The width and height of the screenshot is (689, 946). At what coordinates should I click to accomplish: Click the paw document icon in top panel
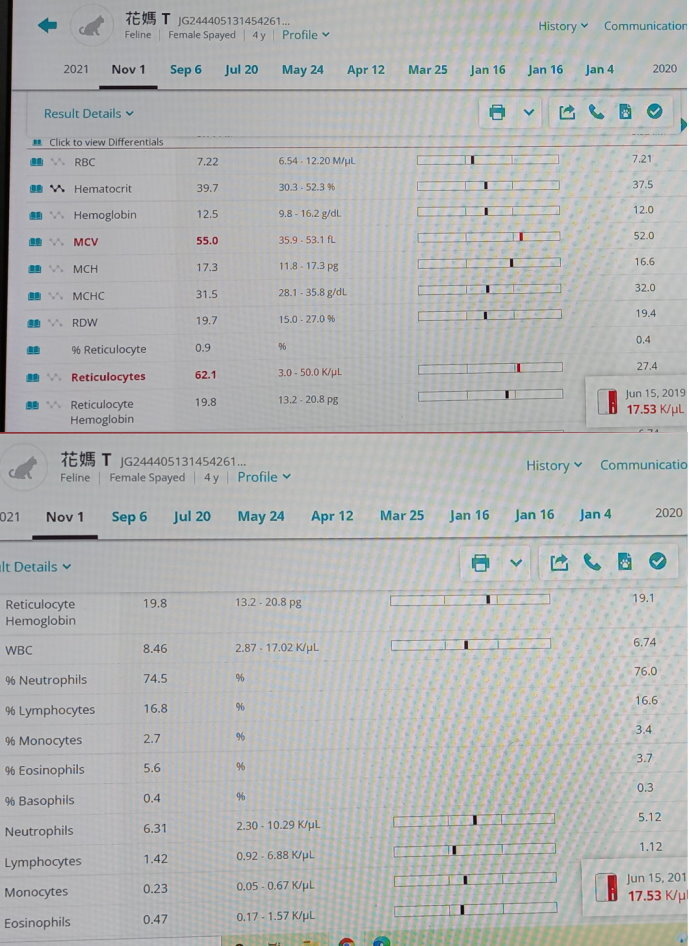tap(625, 112)
